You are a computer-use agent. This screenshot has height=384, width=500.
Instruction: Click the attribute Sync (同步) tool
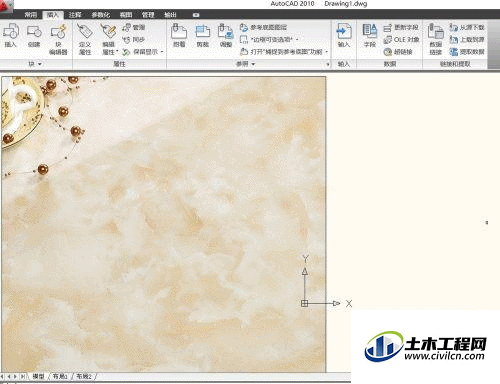coord(134,40)
